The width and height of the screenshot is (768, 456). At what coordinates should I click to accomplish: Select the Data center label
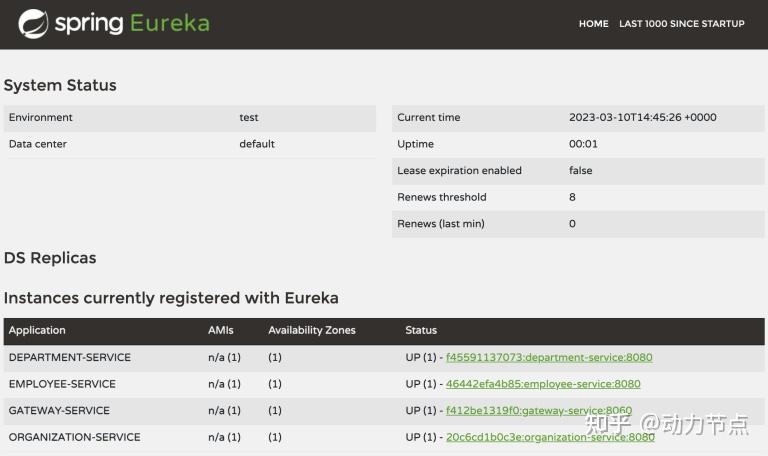38,144
